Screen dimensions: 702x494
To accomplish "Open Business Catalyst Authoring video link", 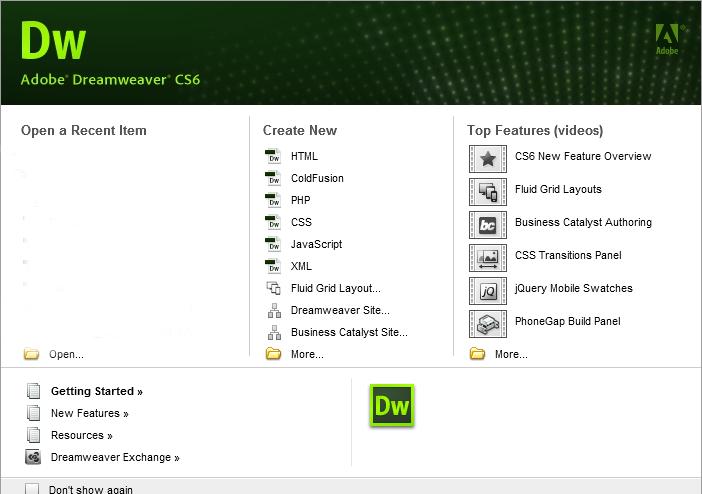I will pyautogui.click(x=583, y=222).
